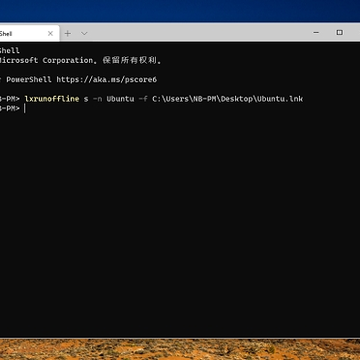Close the PowerShell tab
This screenshot has height=360, width=360.
tap(50, 33)
